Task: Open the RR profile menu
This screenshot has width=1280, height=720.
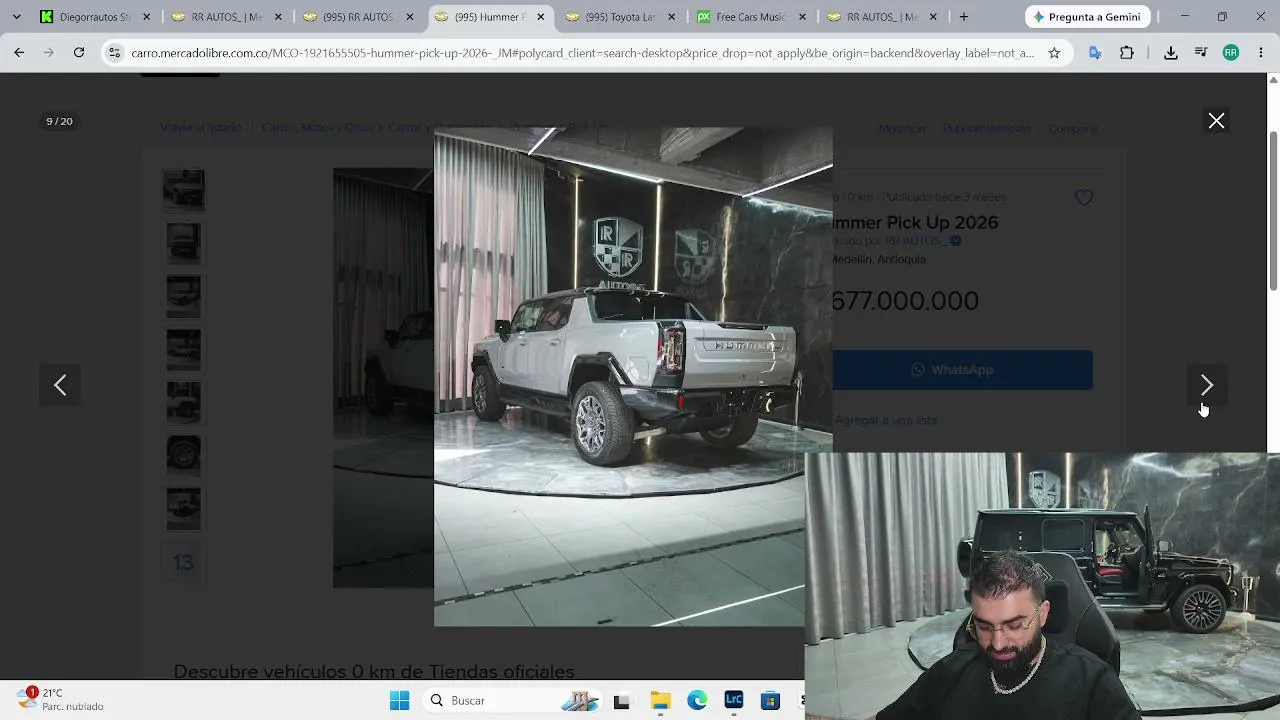Action: (1231, 53)
